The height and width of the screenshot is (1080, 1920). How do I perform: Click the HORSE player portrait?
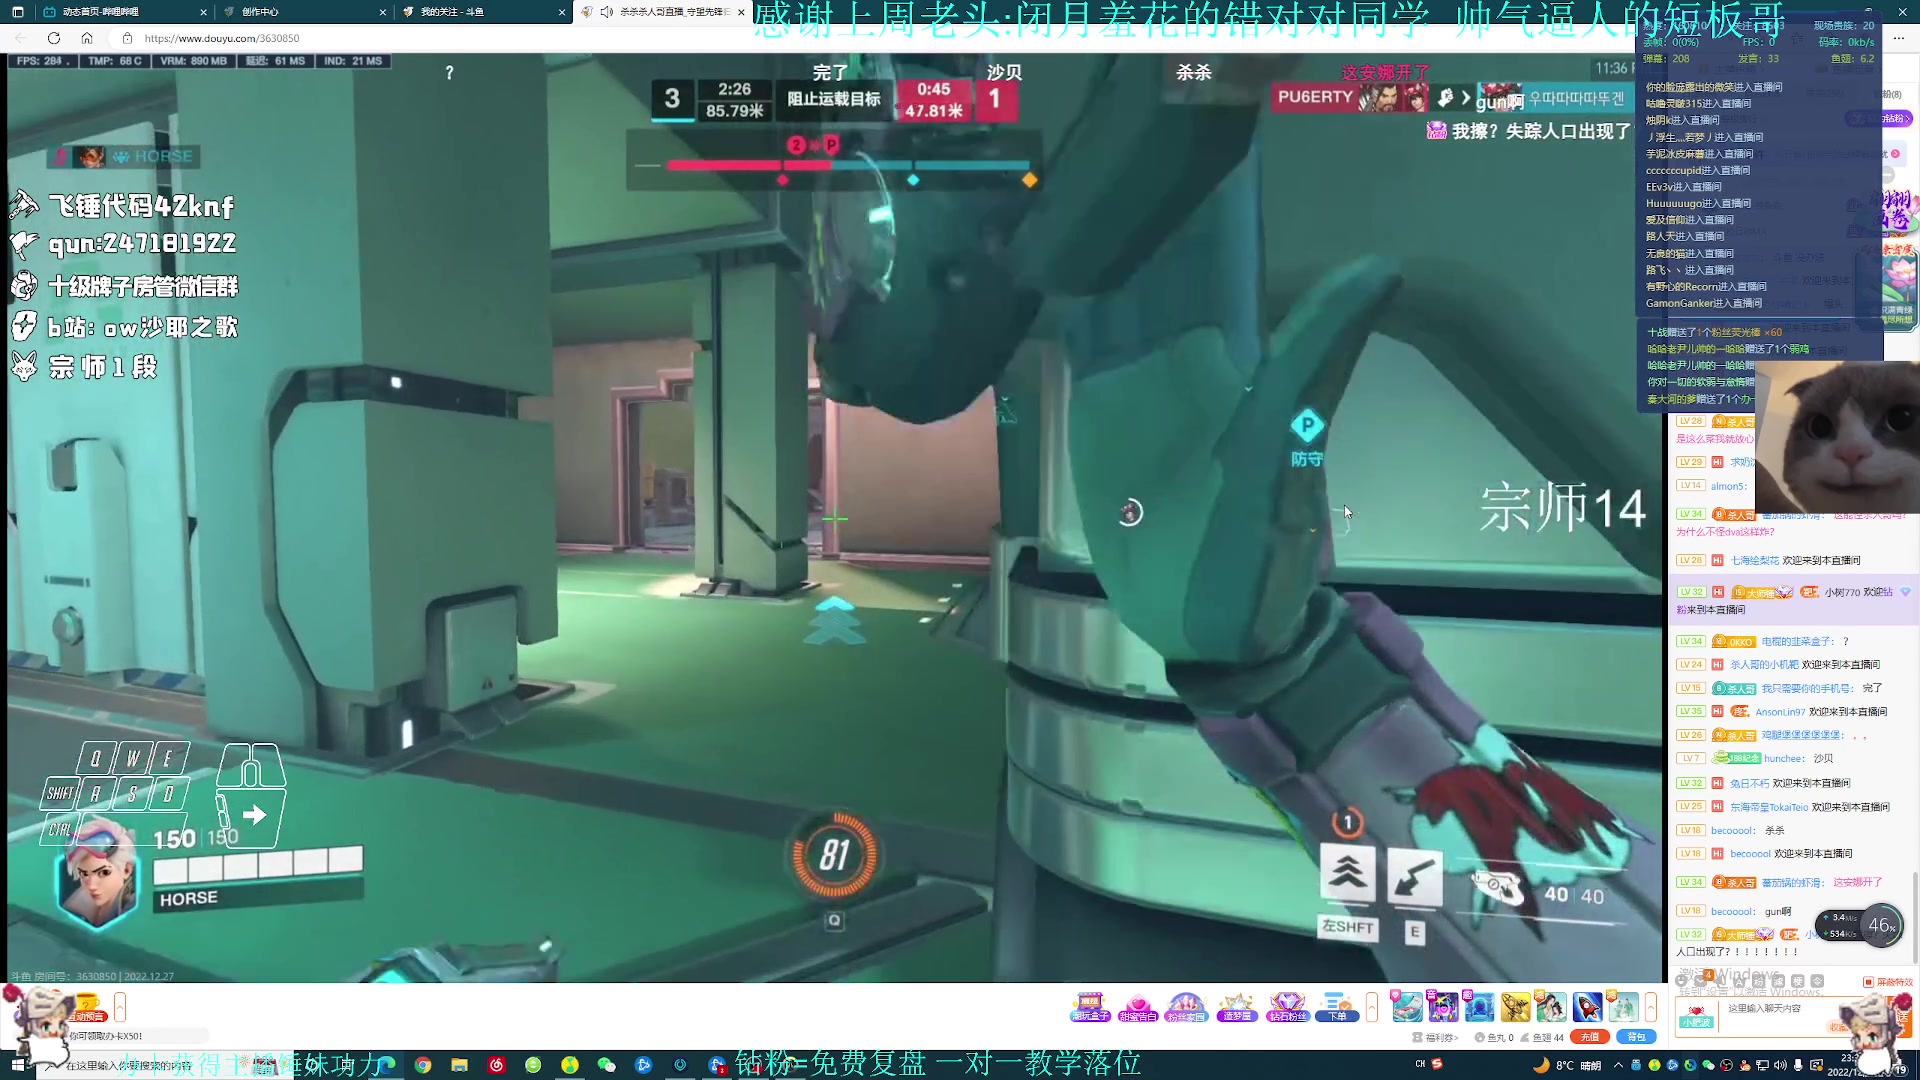[x=97, y=875]
